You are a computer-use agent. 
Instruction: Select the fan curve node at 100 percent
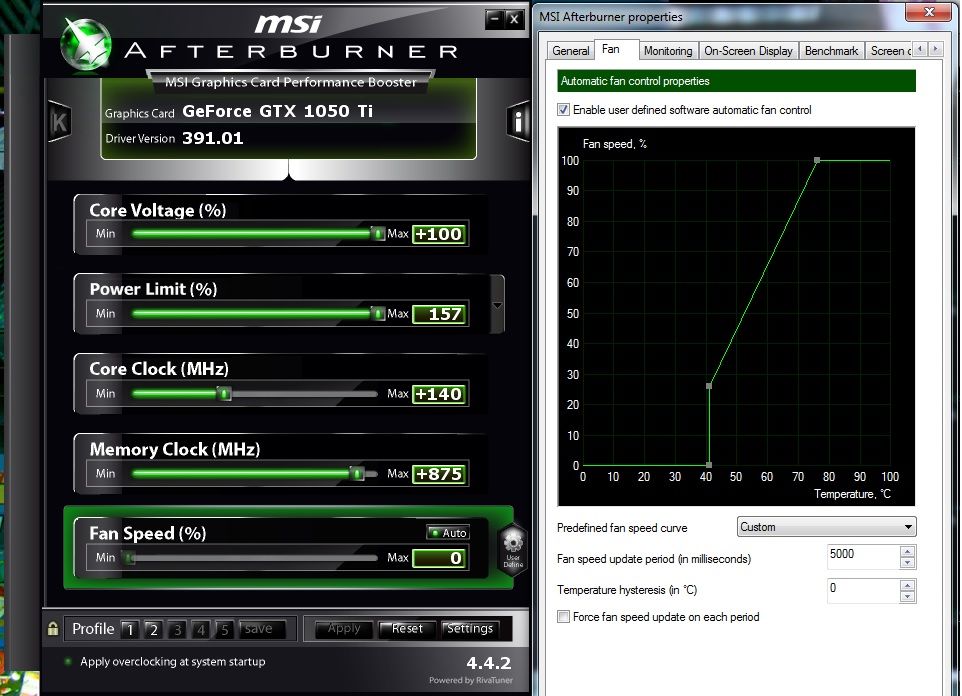817,160
